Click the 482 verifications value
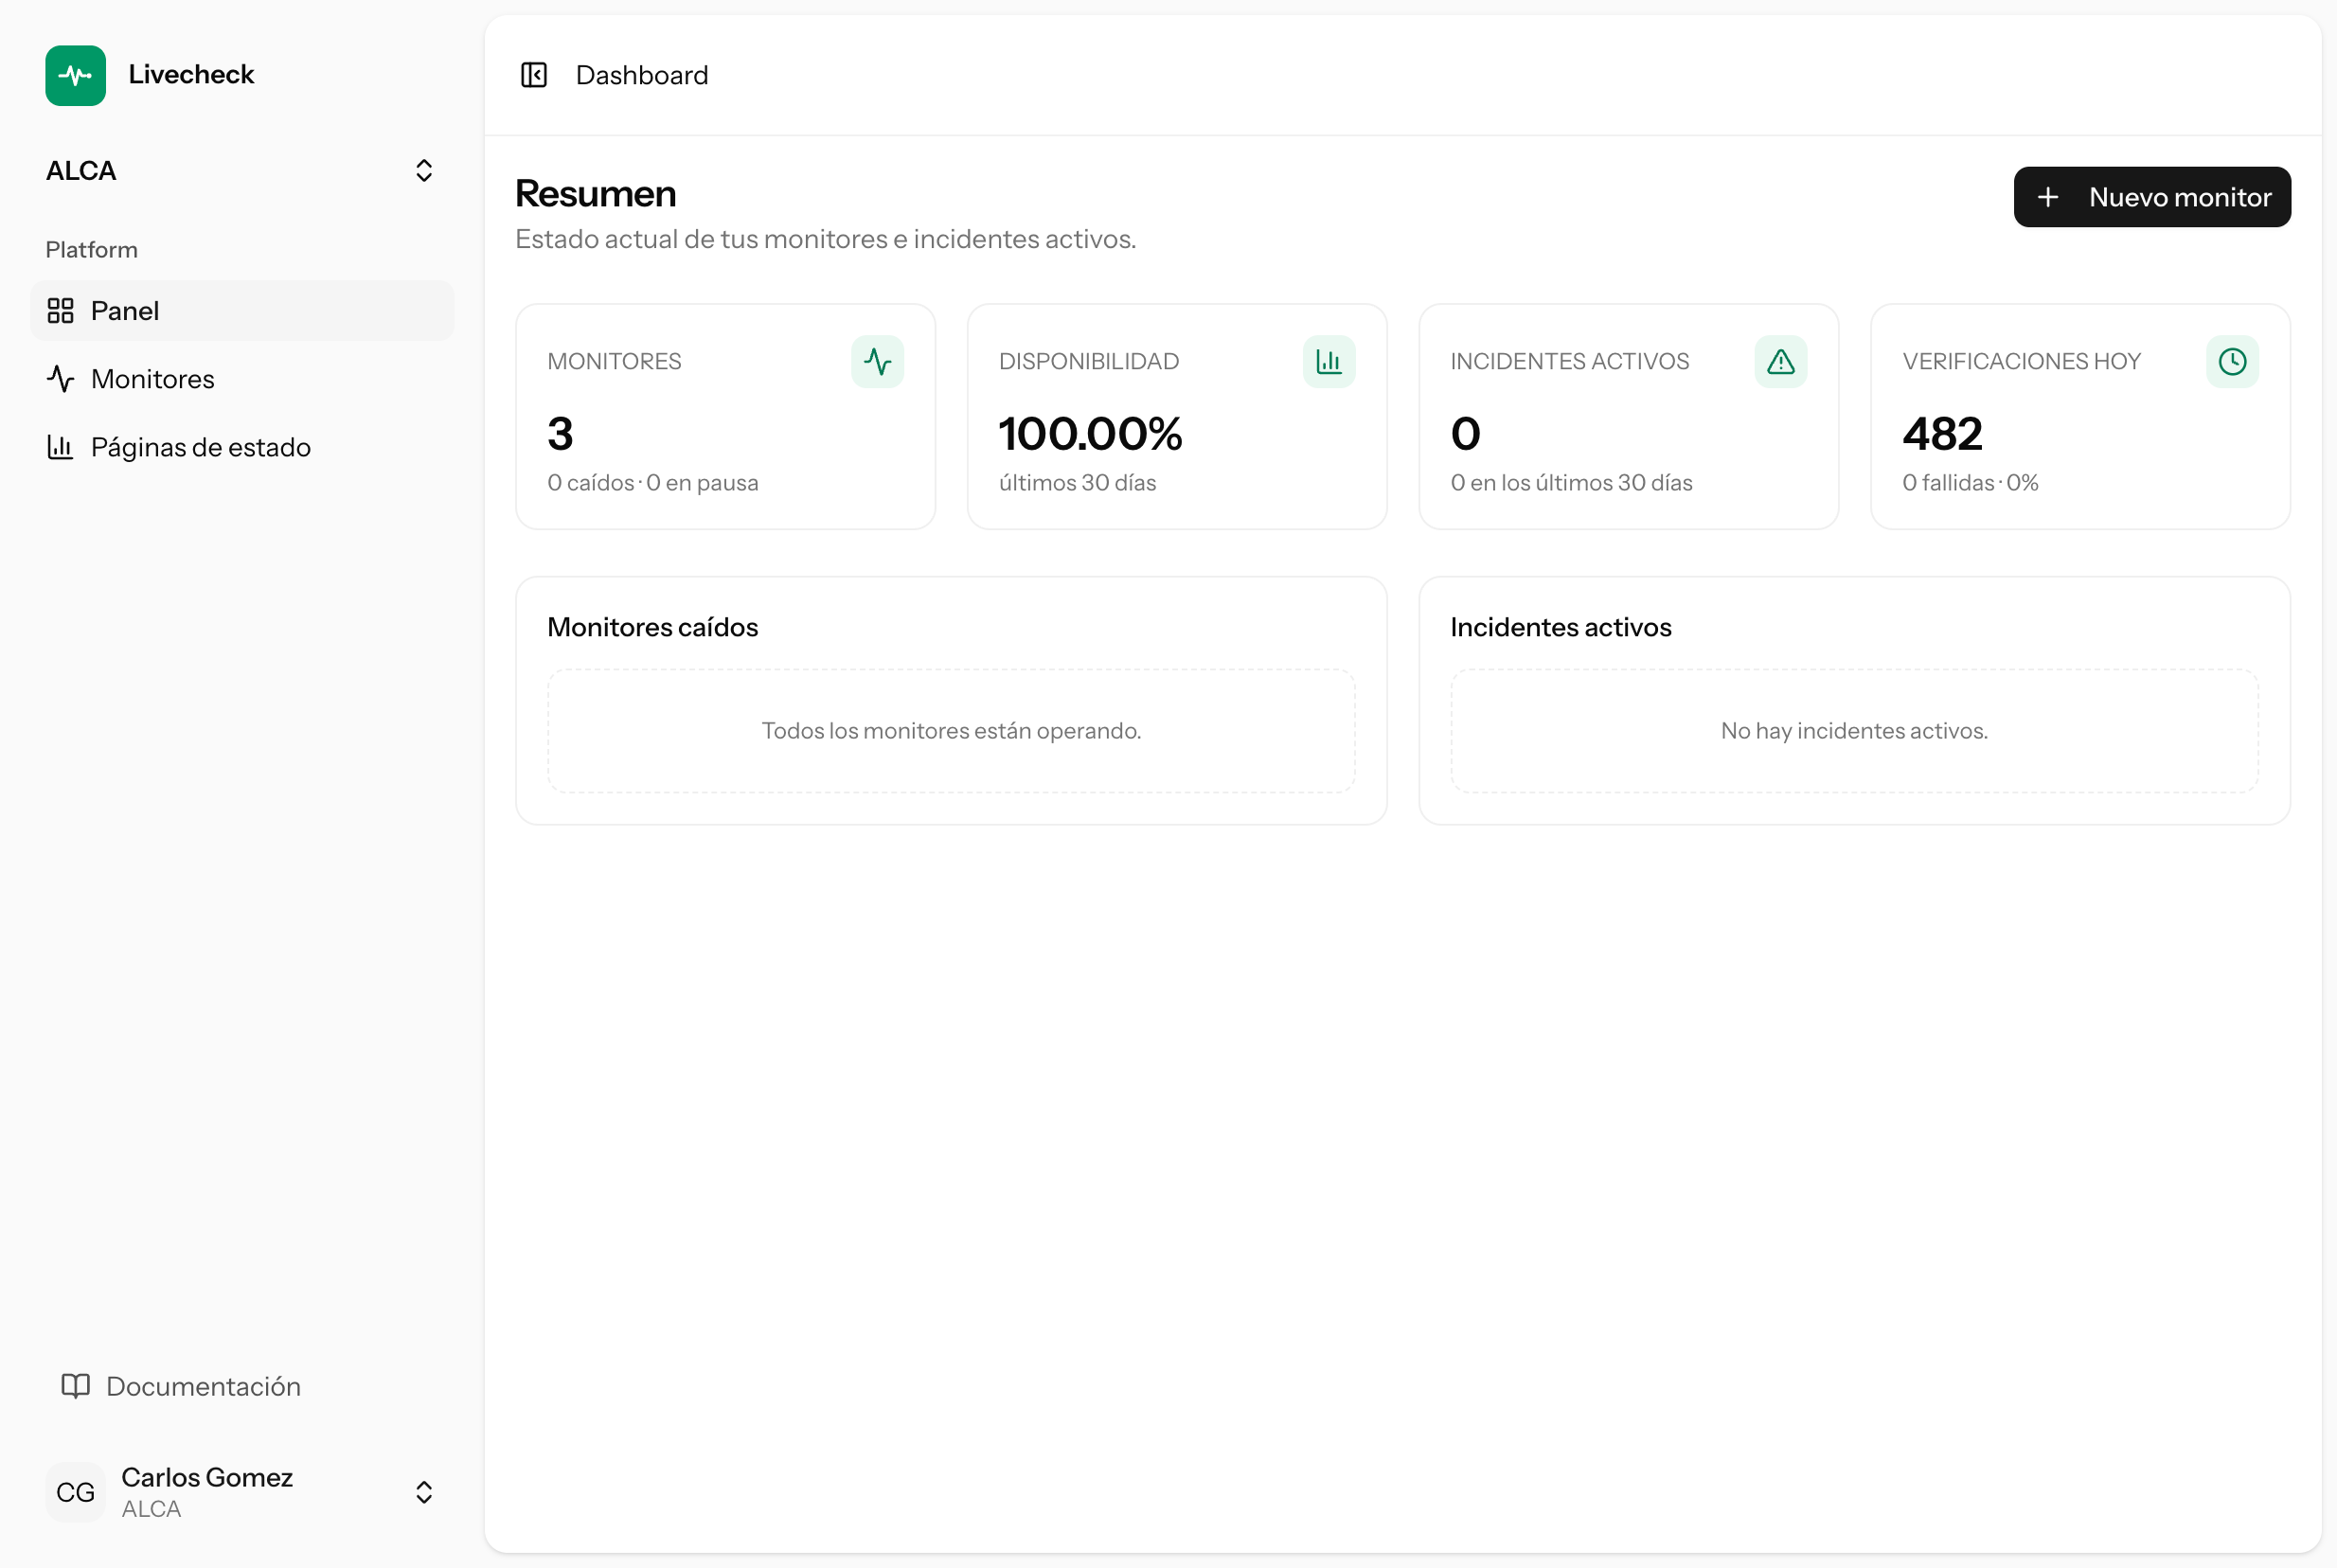Image resolution: width=2337 pixels, height=1568 pixels. pyautogui.click(x=1942, y=434)
